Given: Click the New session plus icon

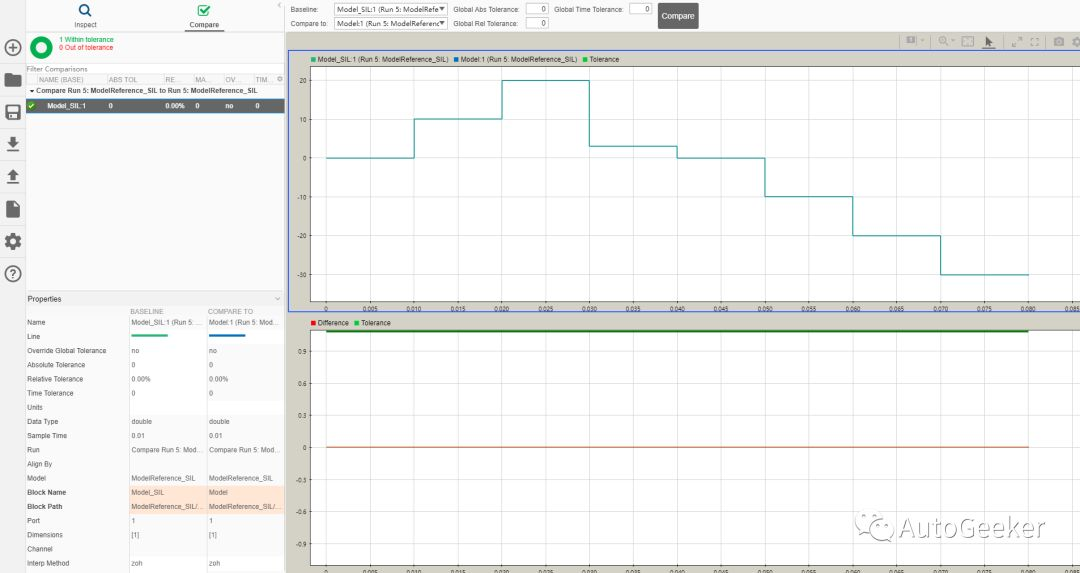Looking at the screenshot, I should click(12, 48).
